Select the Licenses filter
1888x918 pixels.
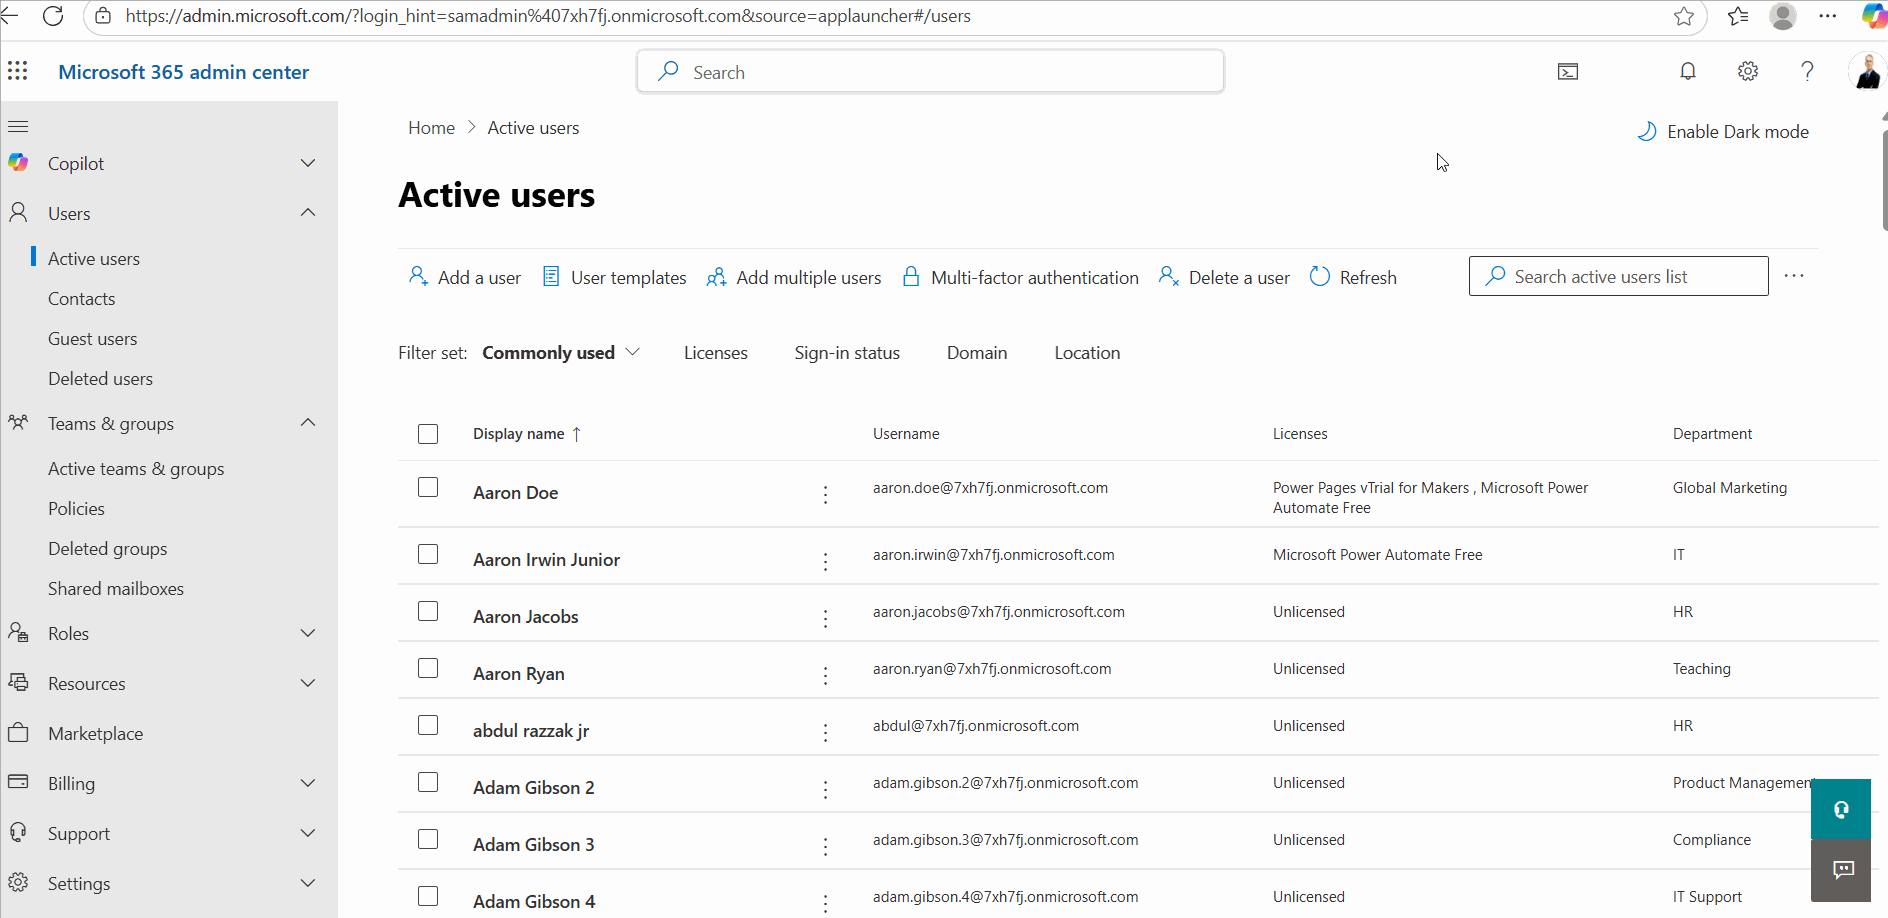(715, 353)
